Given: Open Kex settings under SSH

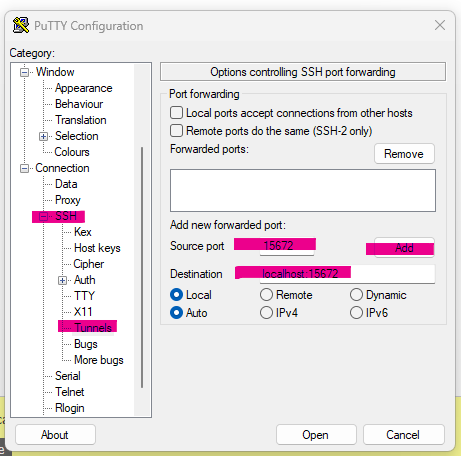Looking at the screenshot, I should pyautogui.click(x=83, y=232).
